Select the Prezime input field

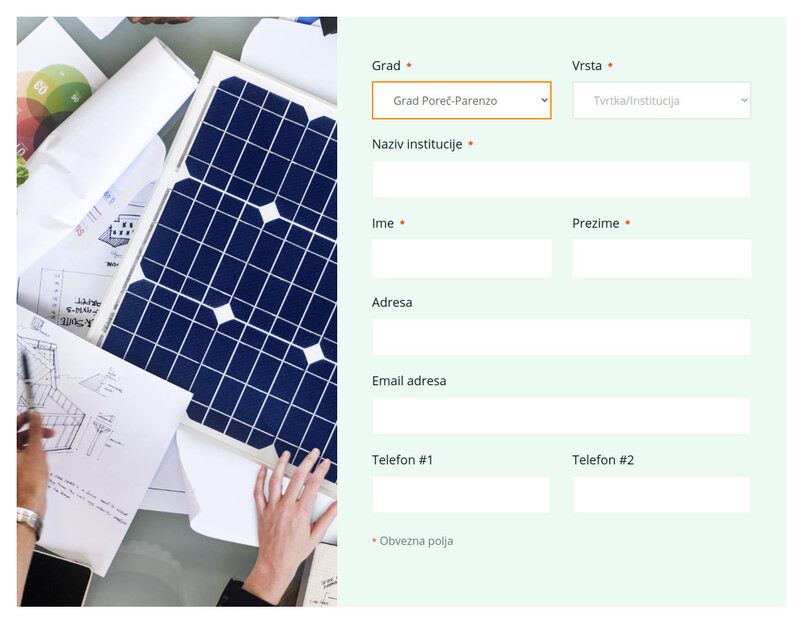pos(661,258)
